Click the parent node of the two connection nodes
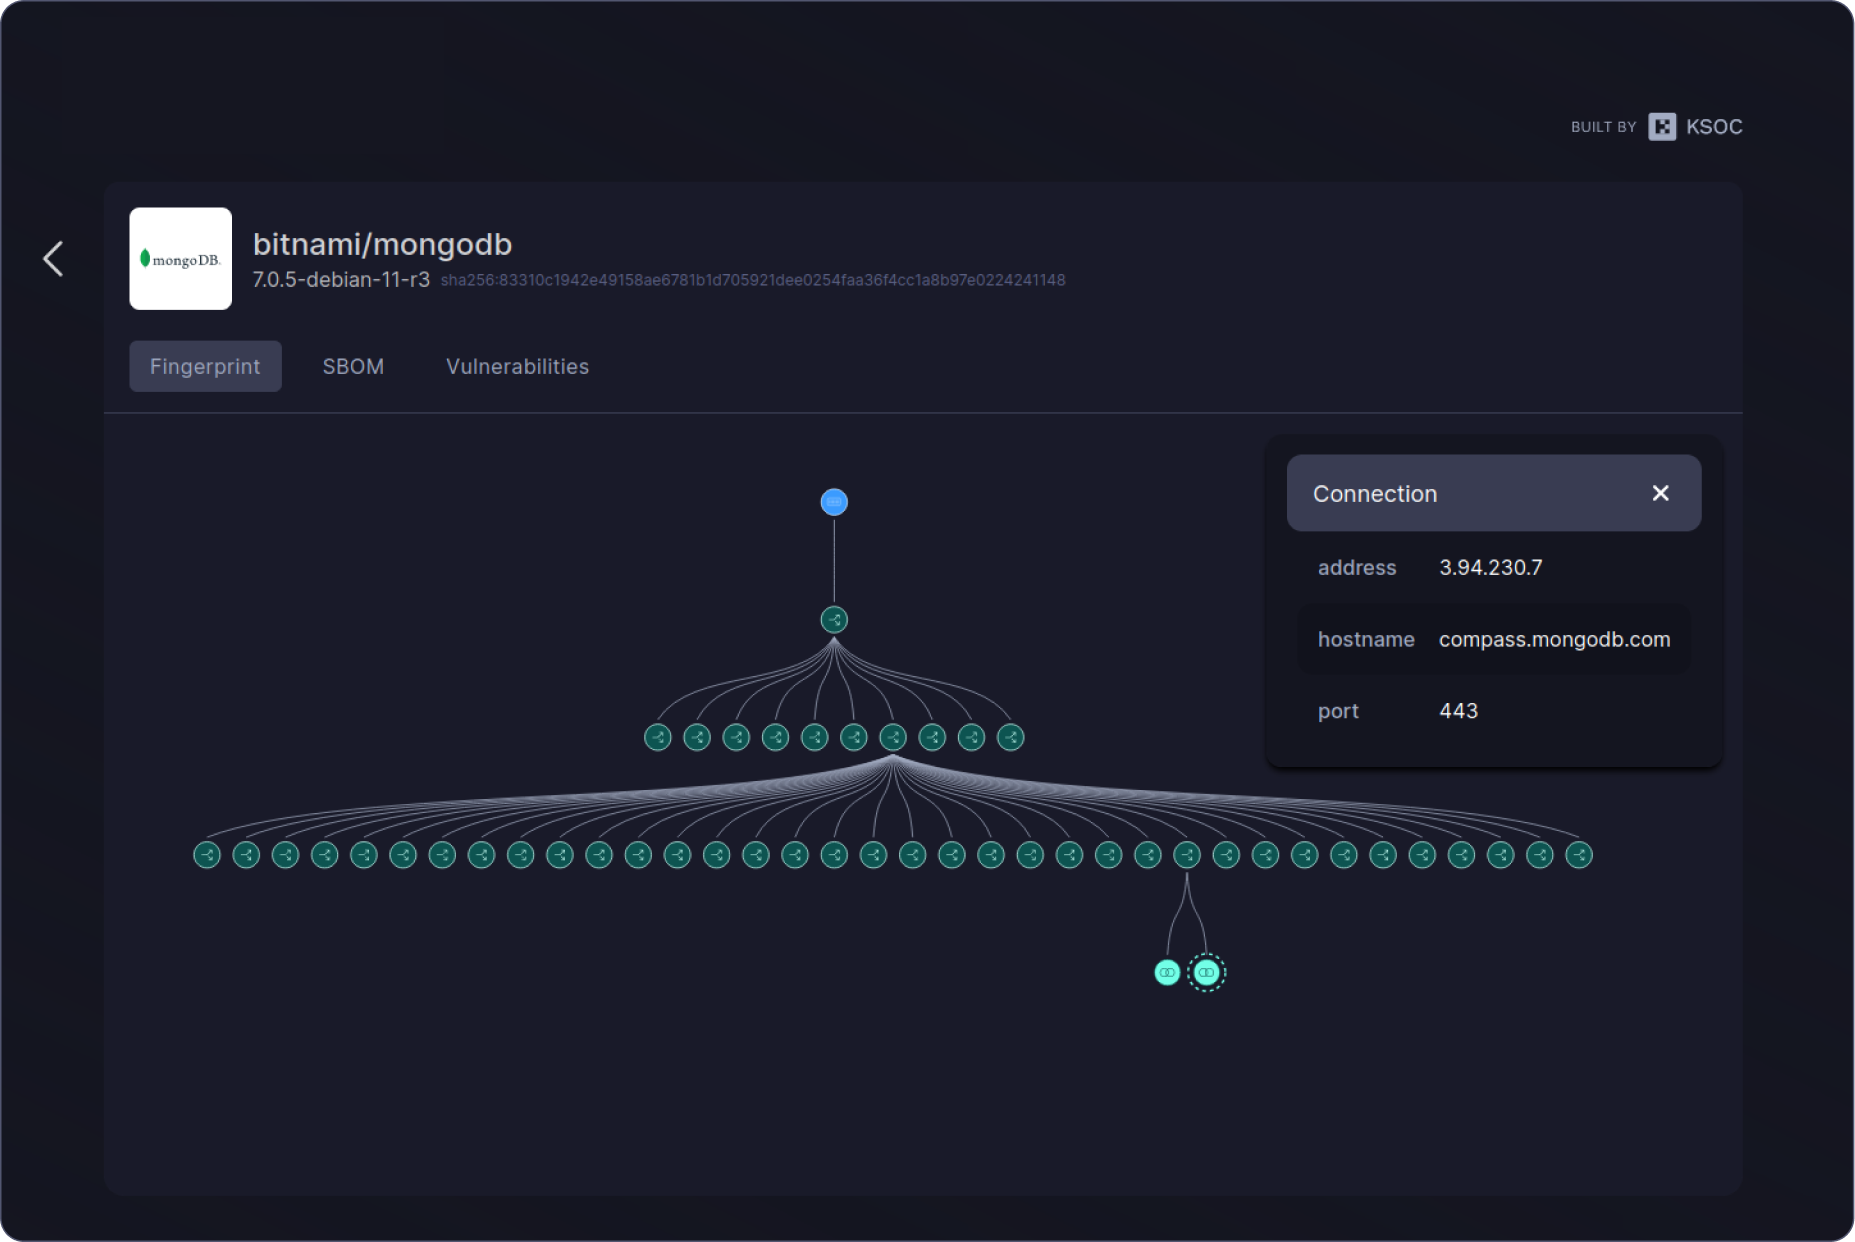1855x1242 pixels. tap(1187, 855)
